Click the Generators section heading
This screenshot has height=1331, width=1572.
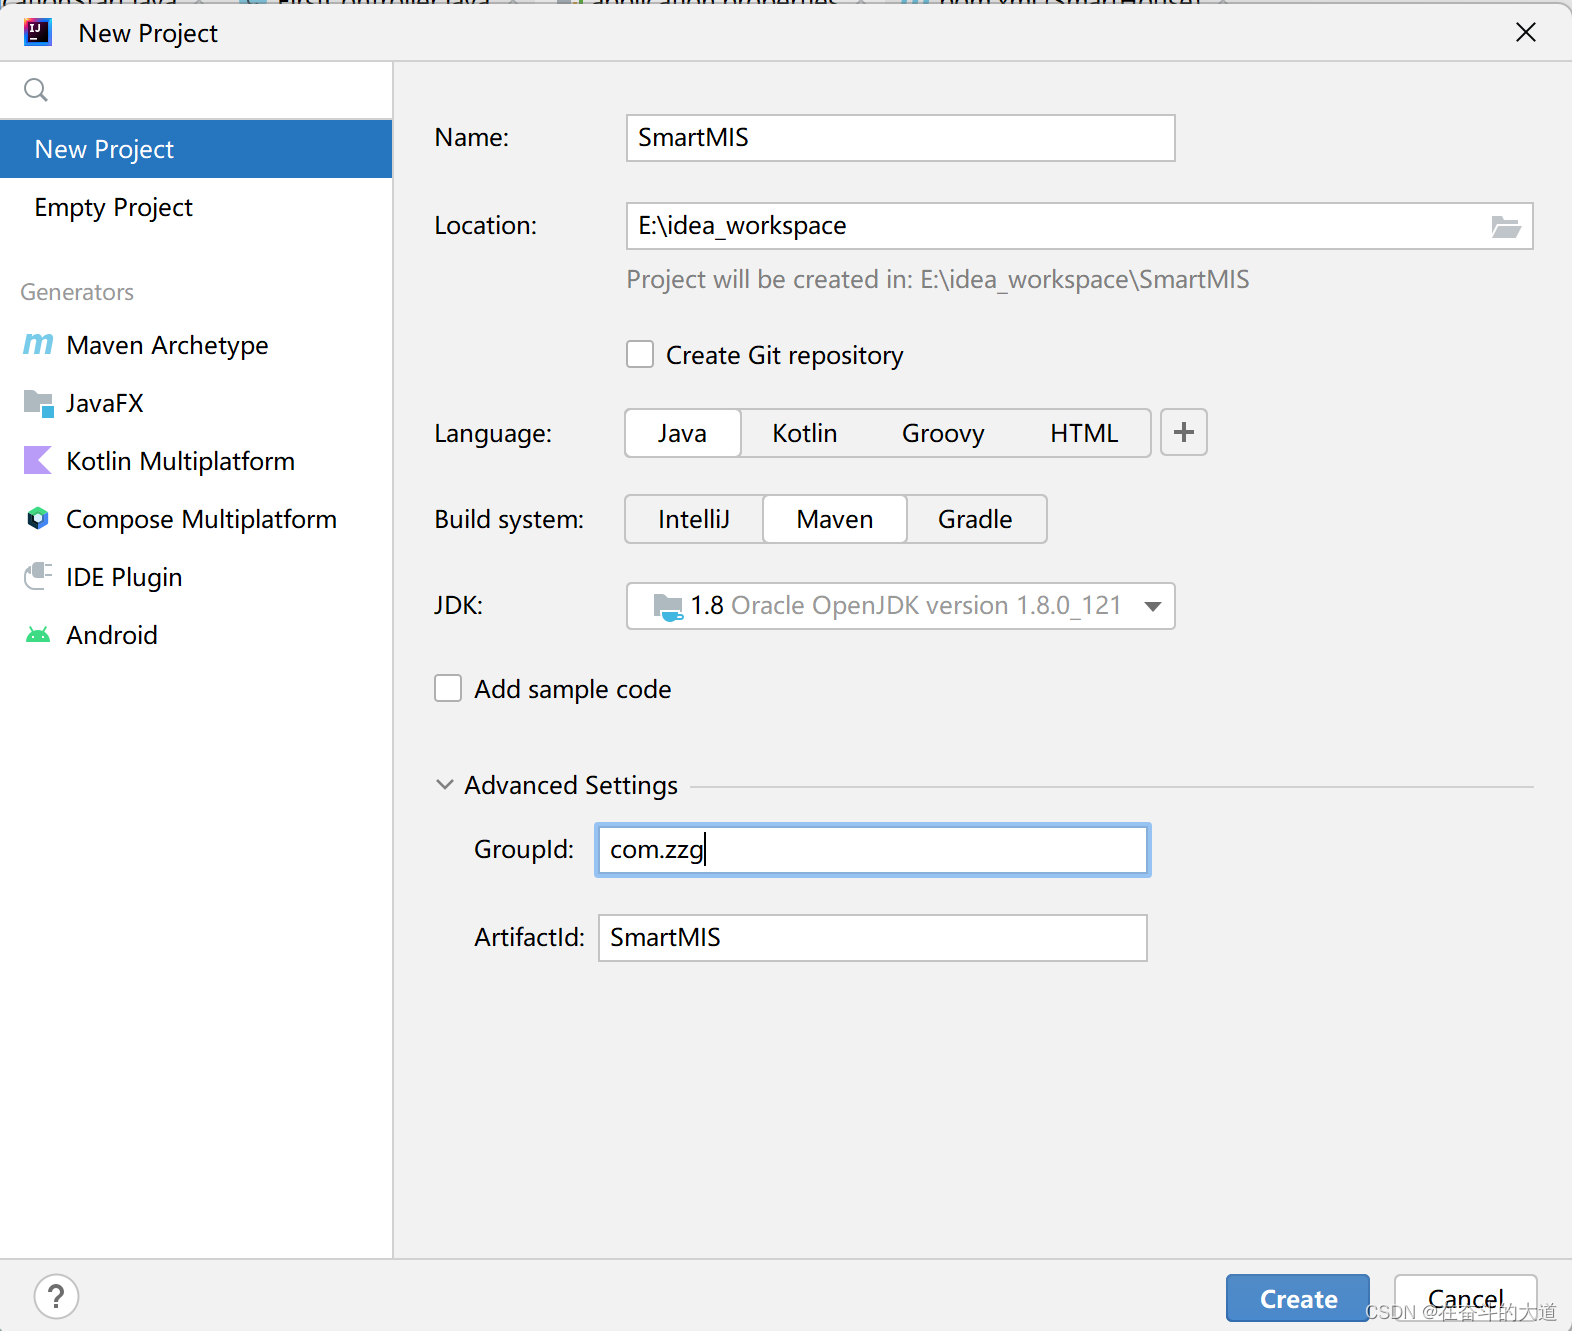(77, 292)
